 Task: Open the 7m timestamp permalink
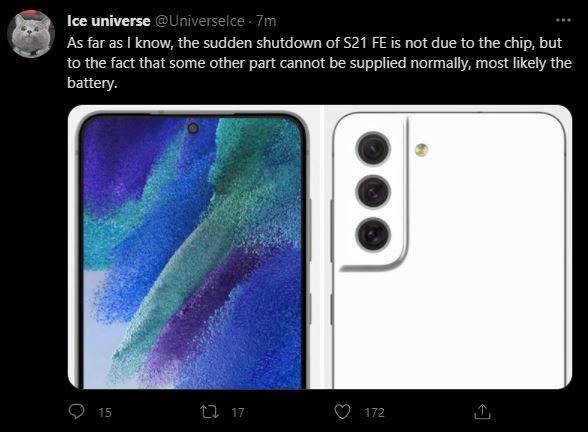pyautogui.click(x=266, y=21)
